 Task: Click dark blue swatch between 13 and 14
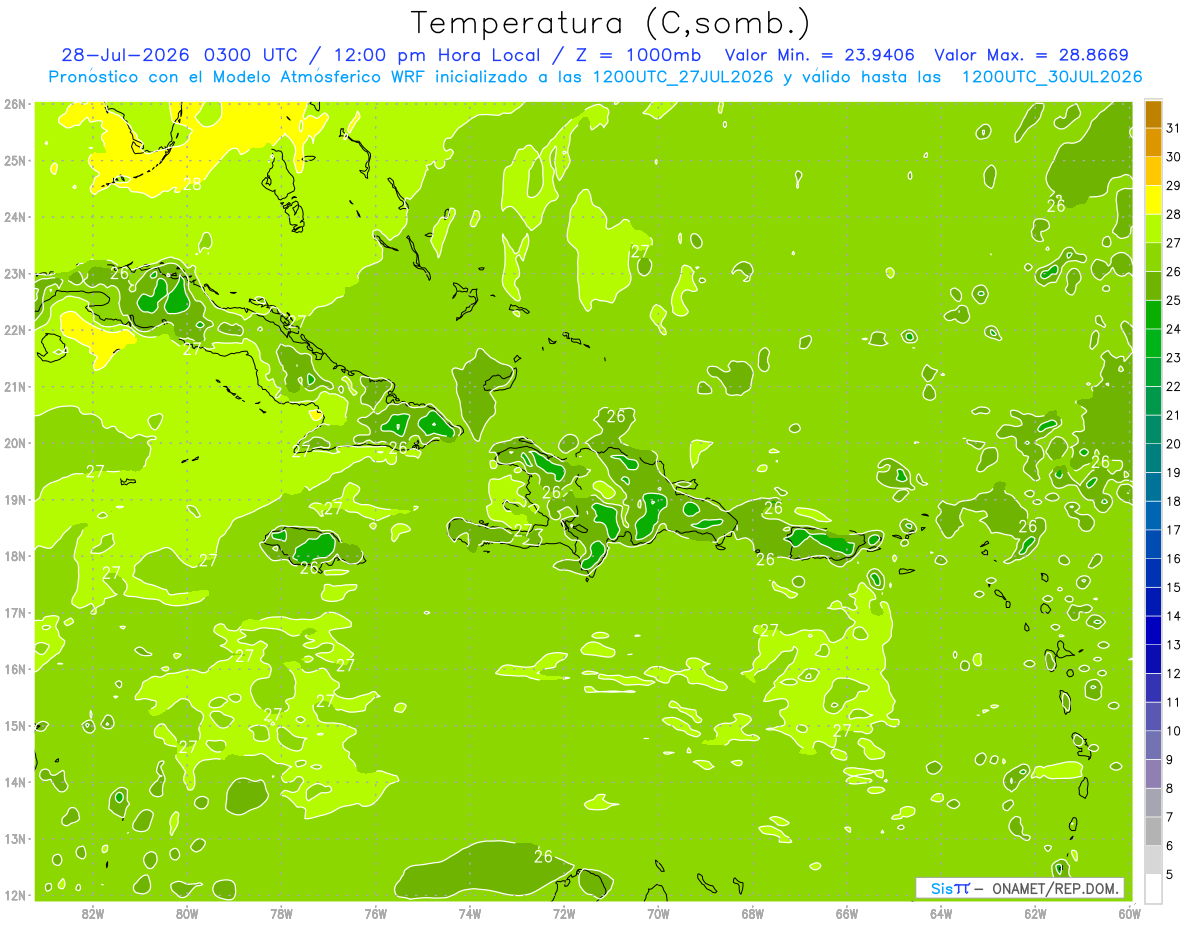[1153, 629]
